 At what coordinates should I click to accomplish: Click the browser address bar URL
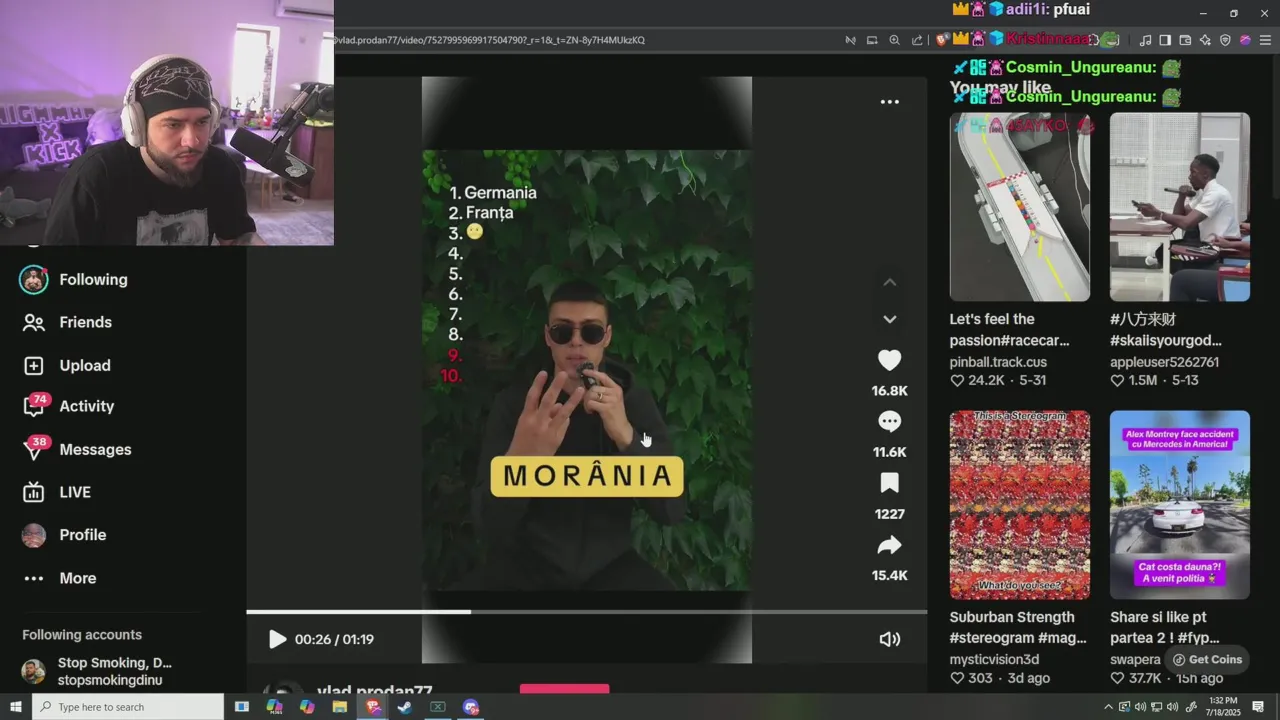click(490, 40)
